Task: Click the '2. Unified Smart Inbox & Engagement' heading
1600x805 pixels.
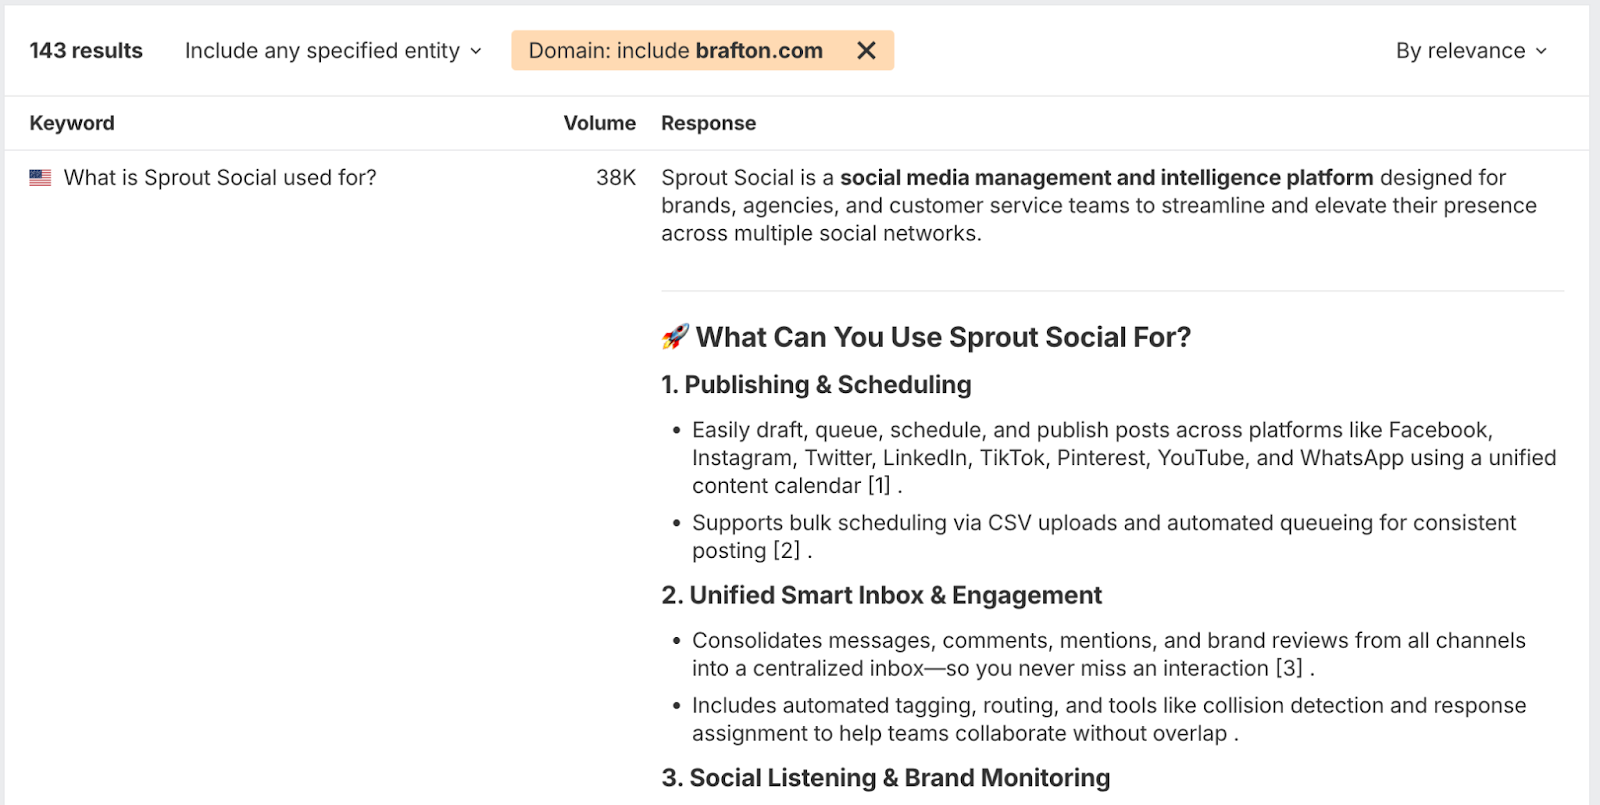Action: tap(881, 595)
